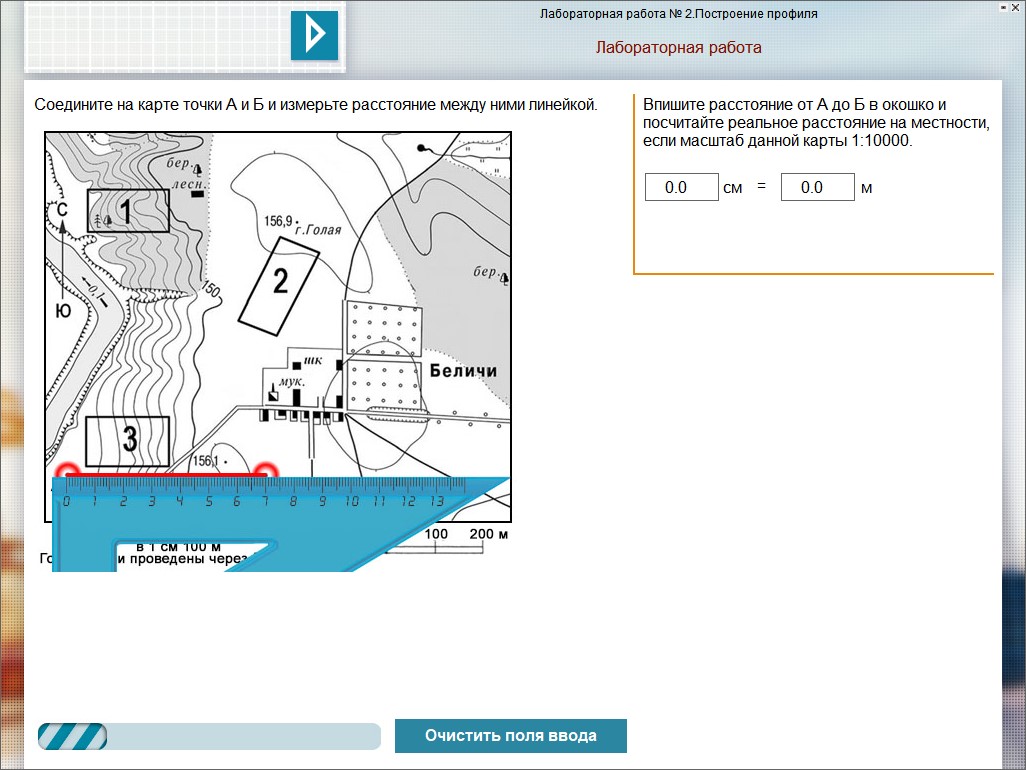Click the red line between the points
The width and height of the screenshot is (1026, 770).
pyautogui.click(x=165, y=475)
